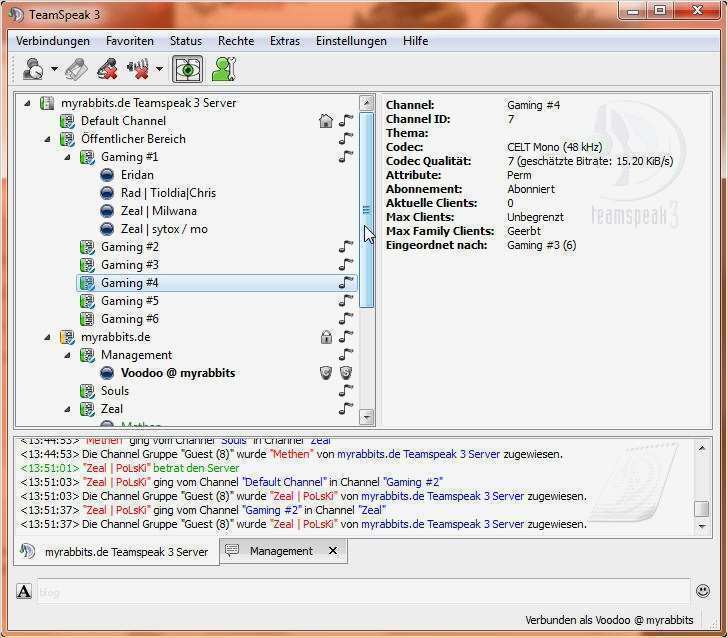Image resolution: width=728 pixels, height=638 pixels.
Task: Open the Hilfe menu
Action: [416, 41]
